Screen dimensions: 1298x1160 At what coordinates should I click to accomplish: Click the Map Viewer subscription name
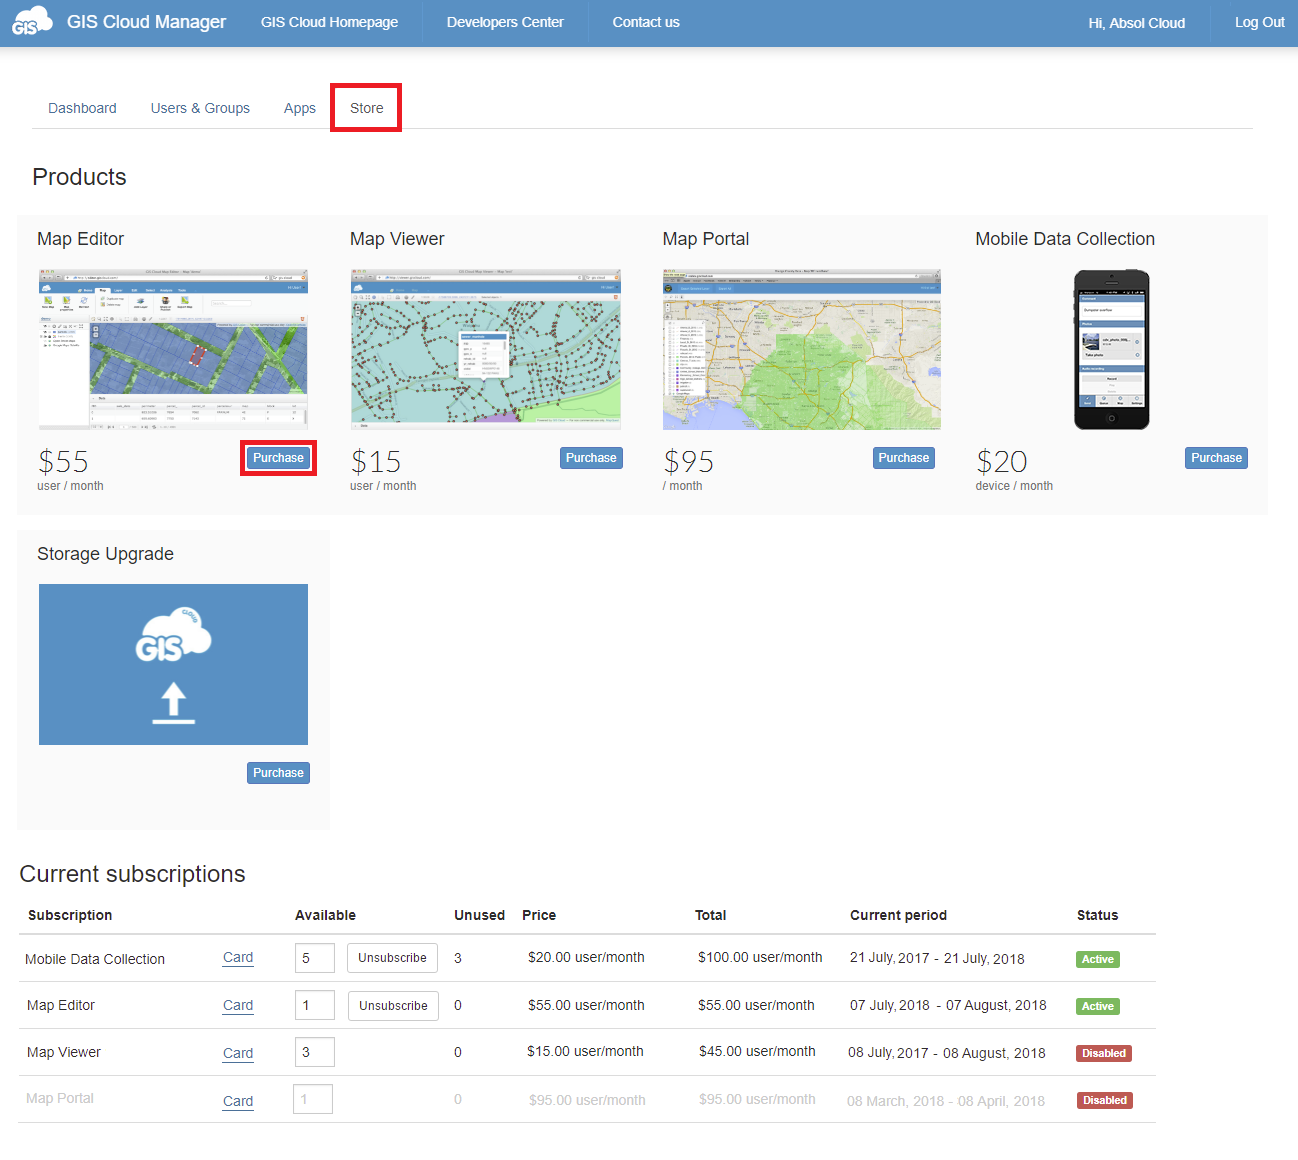64,1052
